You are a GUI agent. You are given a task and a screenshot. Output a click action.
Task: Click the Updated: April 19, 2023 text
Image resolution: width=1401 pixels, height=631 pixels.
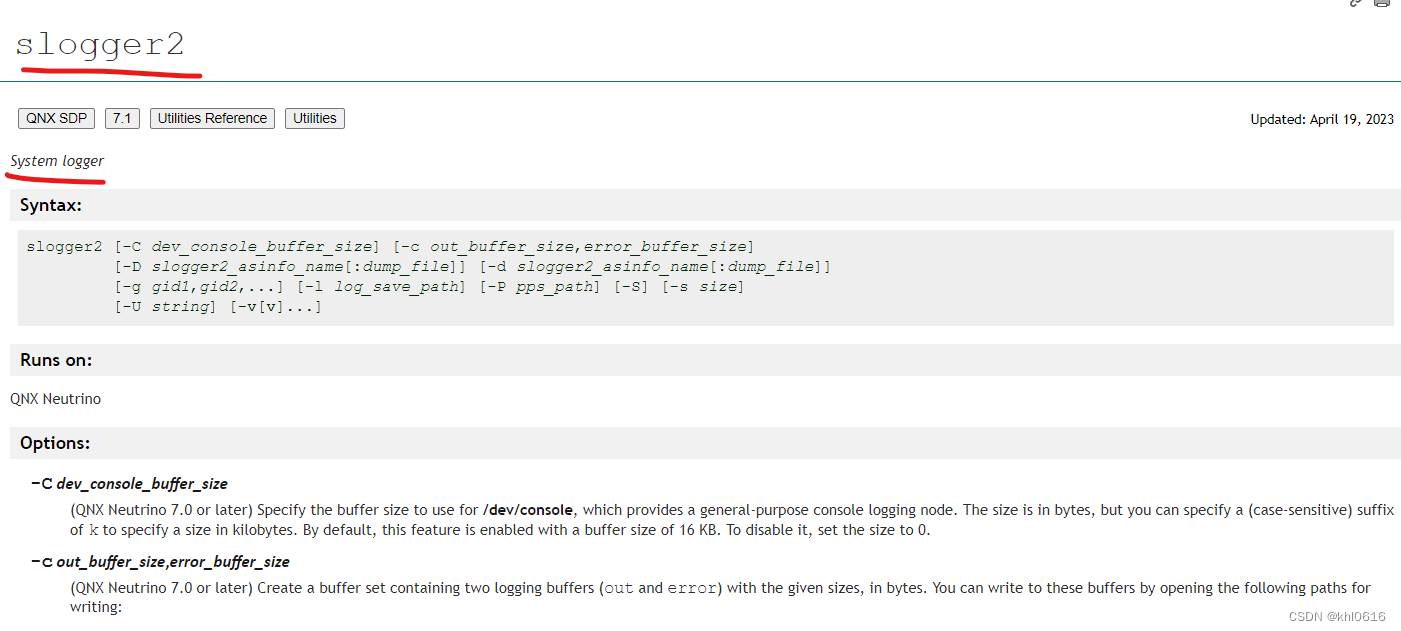pyautogui.click(x=1322, y=119)
